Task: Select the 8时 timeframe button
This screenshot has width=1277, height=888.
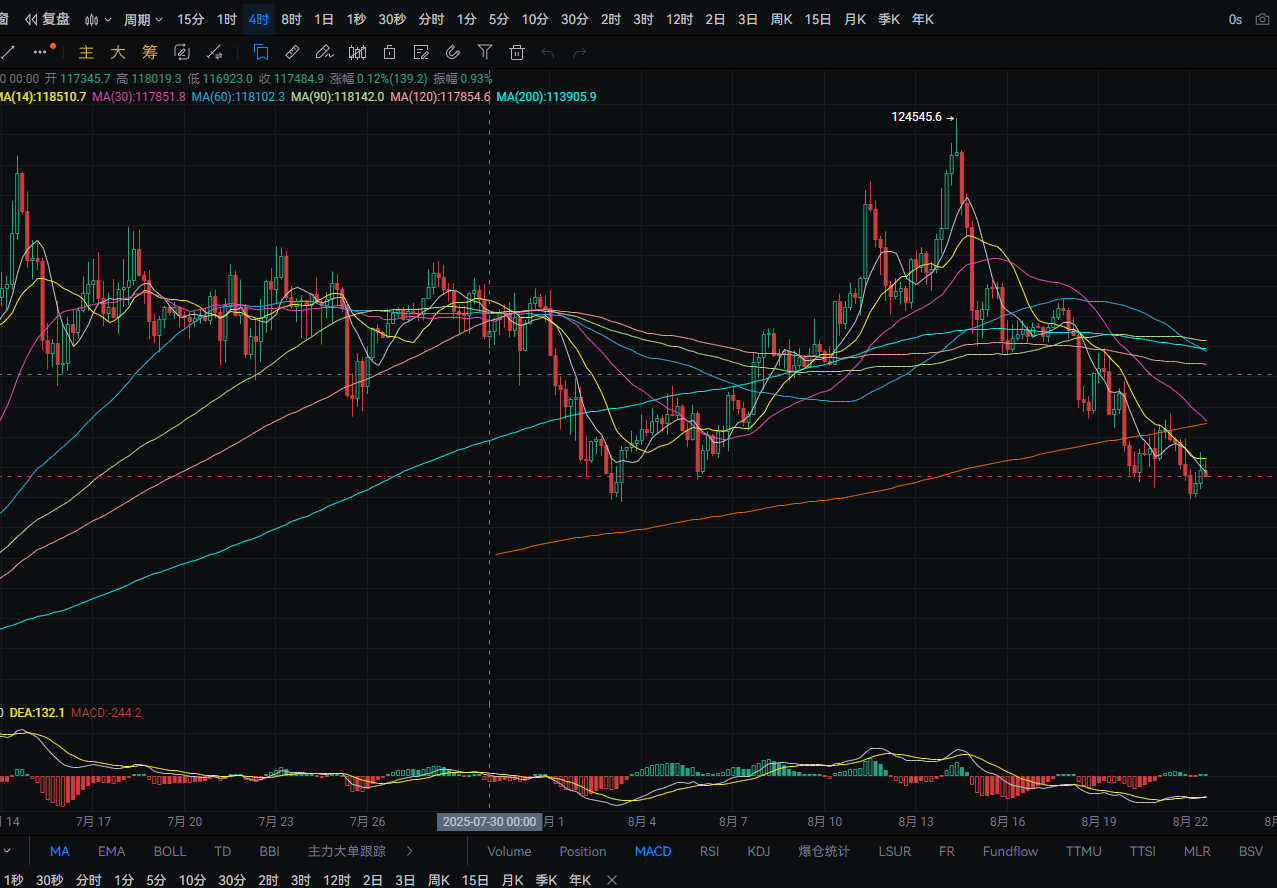Action: click(292, 19)
